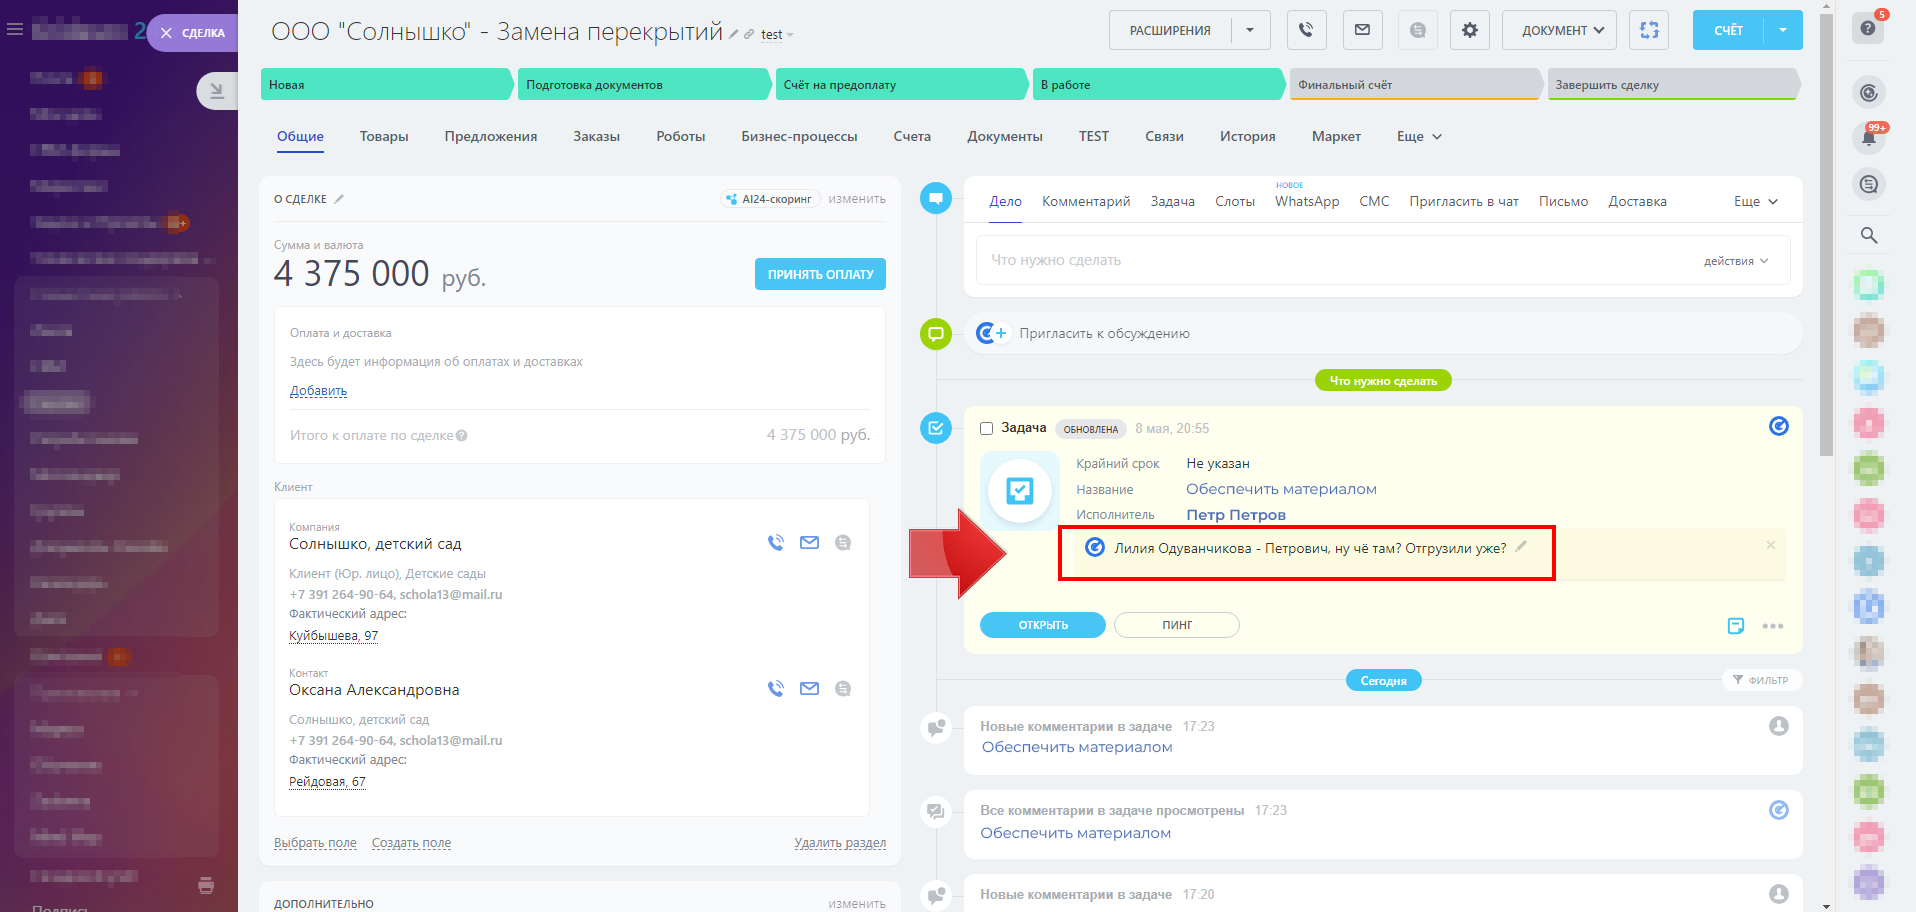Expand the ДОКУМЕНТ dropdown
1916x912 pixels.
[1562, 30]
